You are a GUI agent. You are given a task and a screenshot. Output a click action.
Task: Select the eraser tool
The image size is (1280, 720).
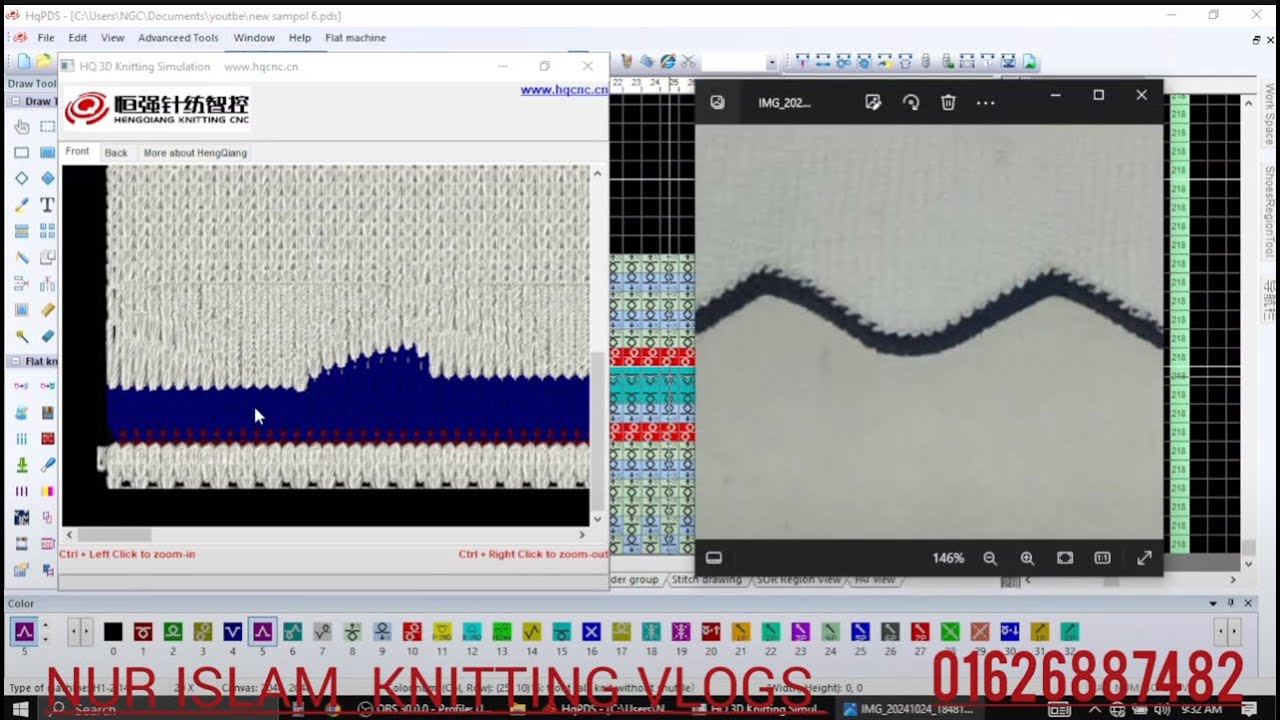[x=47, y=337]
